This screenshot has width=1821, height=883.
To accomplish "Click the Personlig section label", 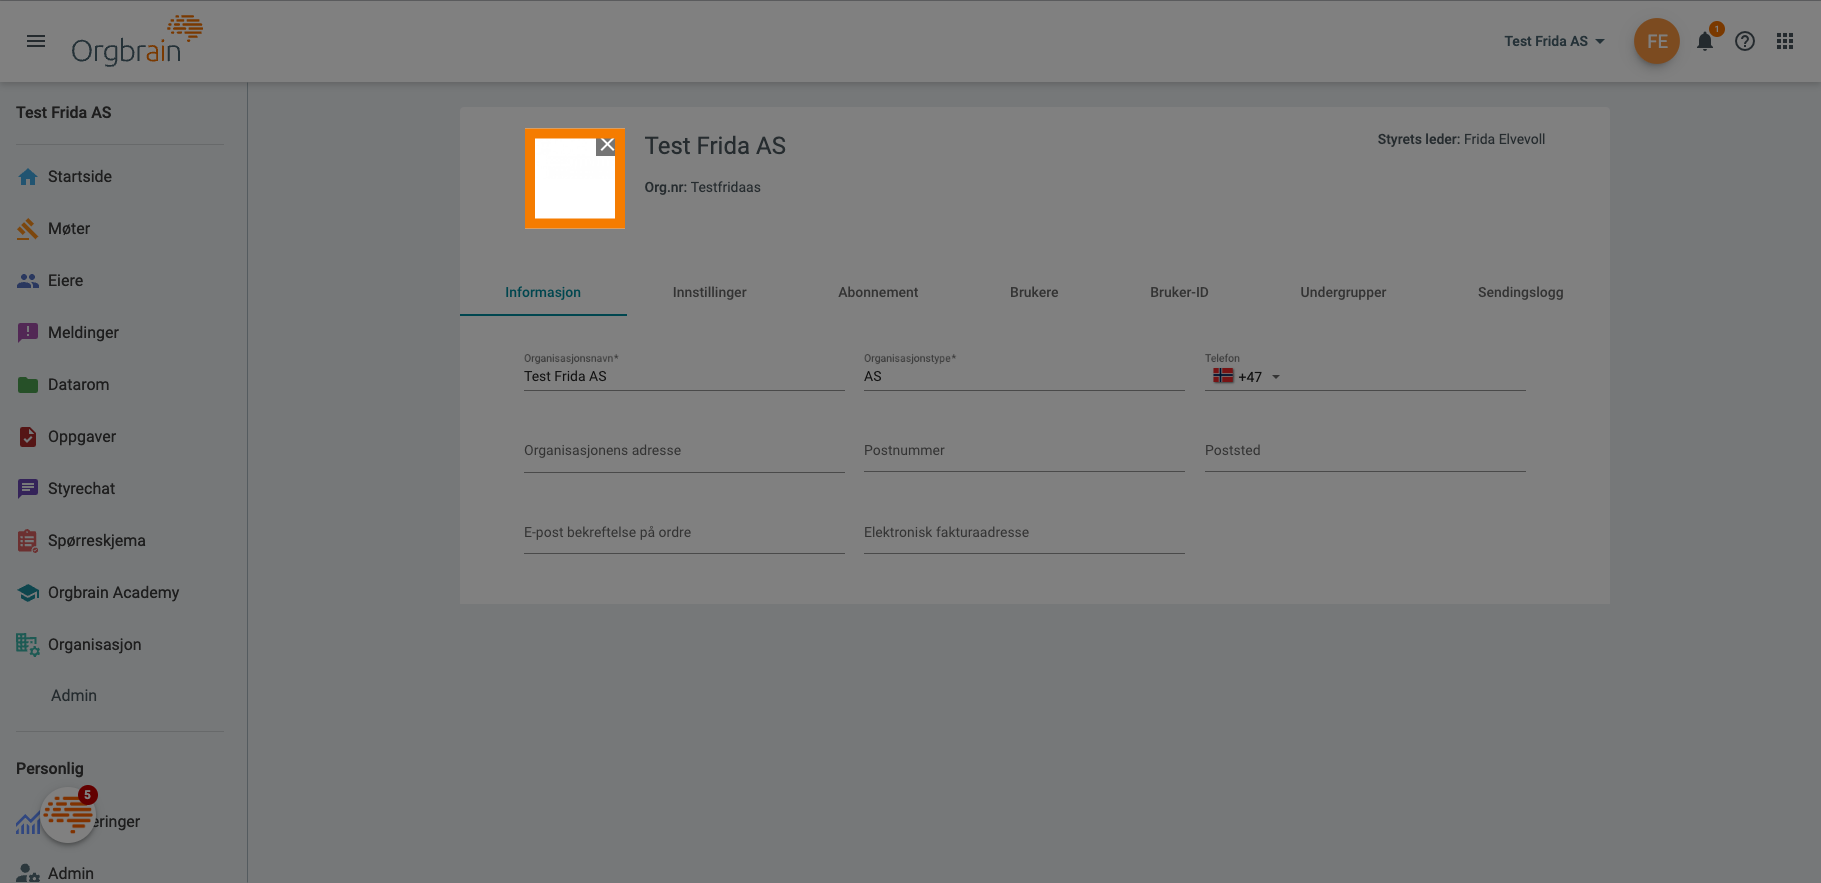I will (50, 769).
